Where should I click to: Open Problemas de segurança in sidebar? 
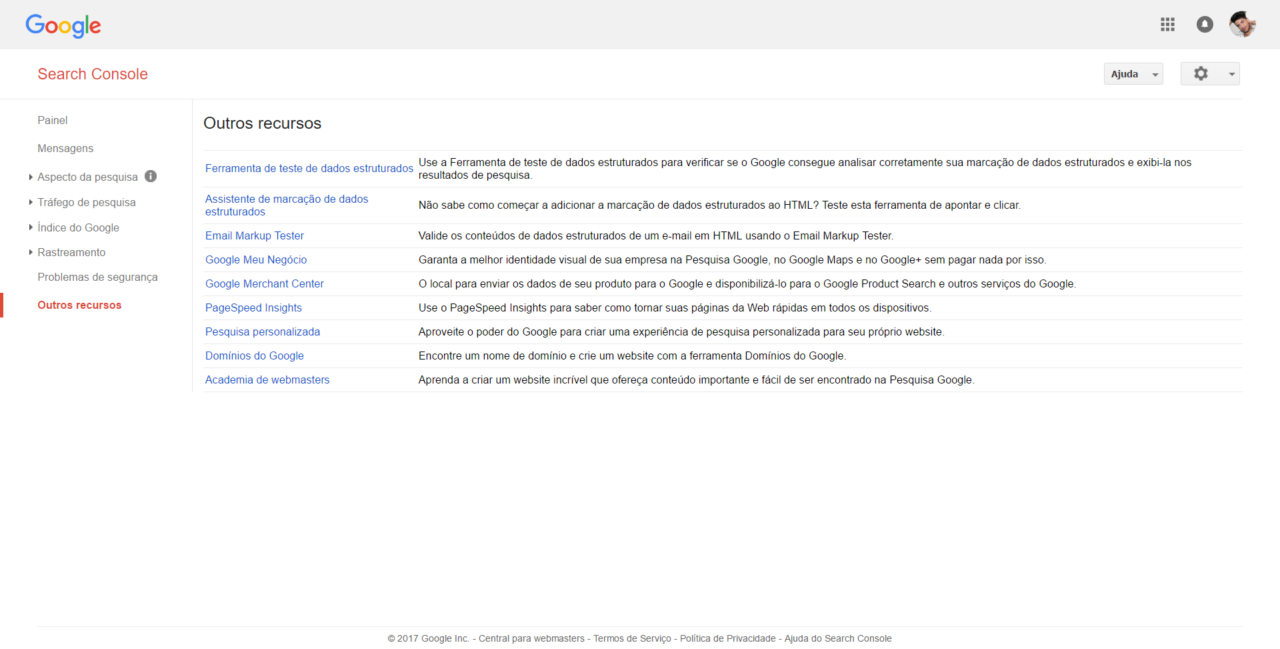pos(97,277)
